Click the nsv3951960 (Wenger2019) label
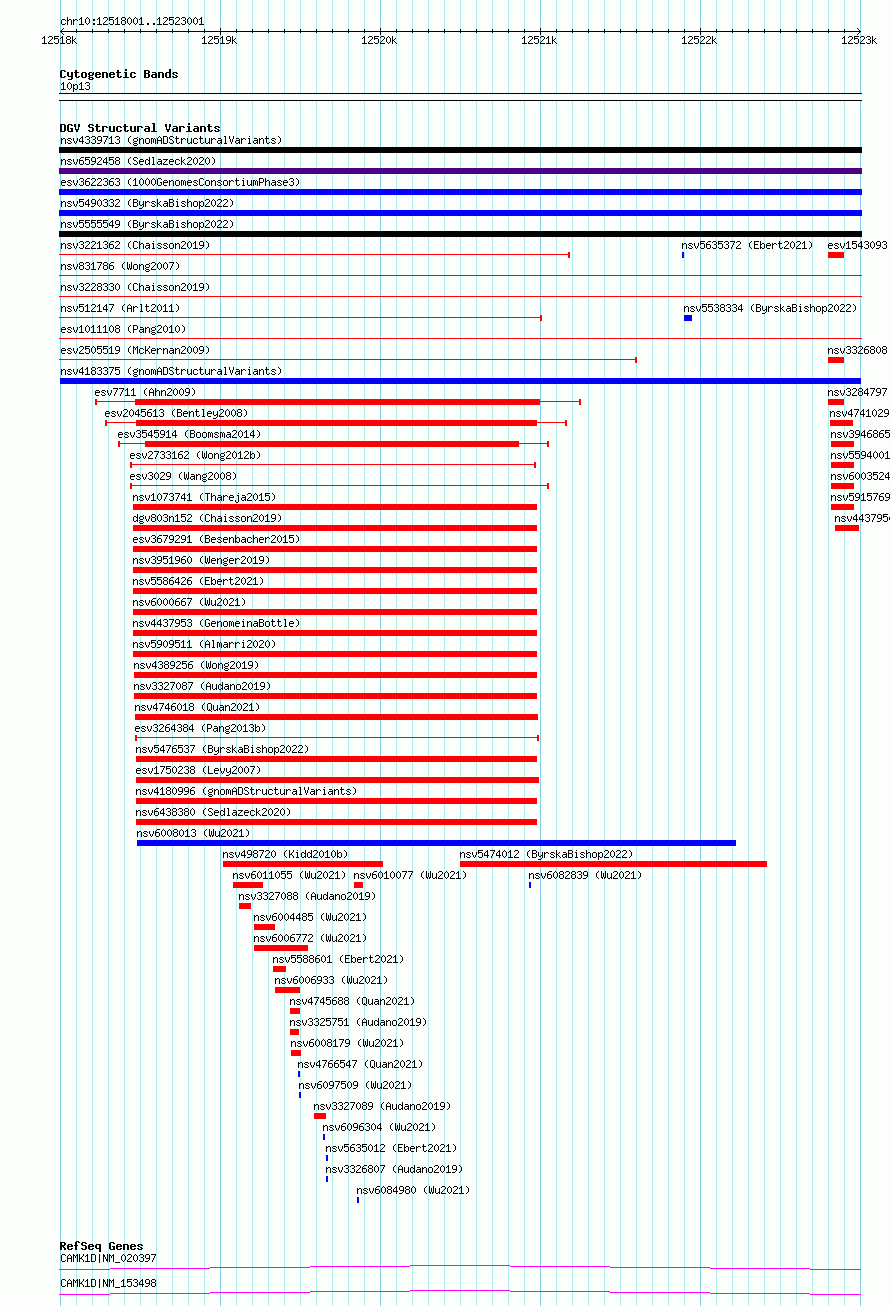This screenshot has height=1306, width=890. click(x=201, y=560)
